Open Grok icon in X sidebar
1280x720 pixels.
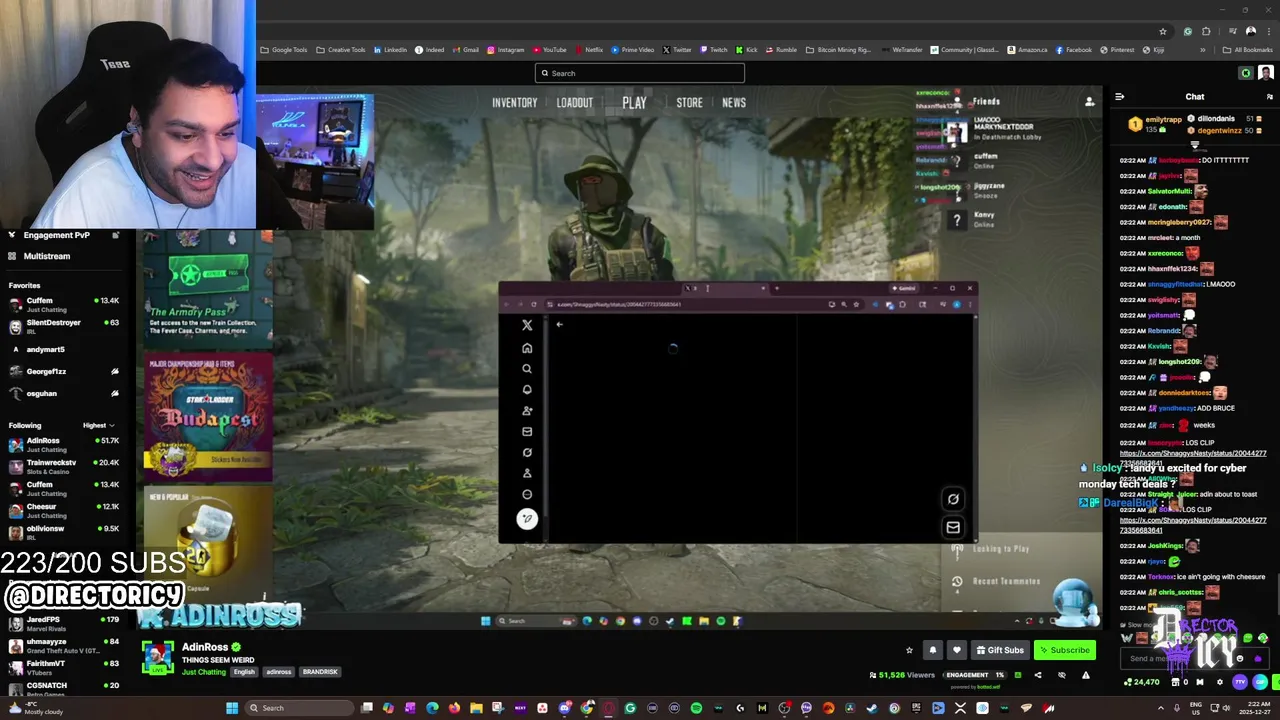pyautogui.click(x=527, y=453)
